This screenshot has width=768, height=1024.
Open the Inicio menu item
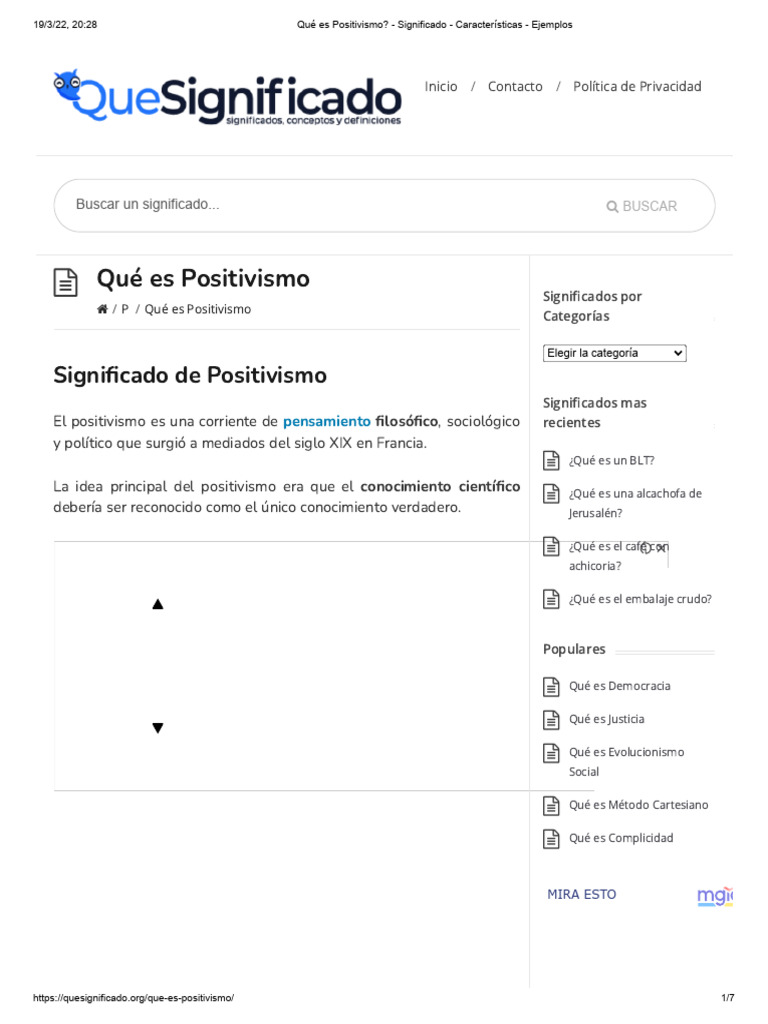[x=441, y=87]
